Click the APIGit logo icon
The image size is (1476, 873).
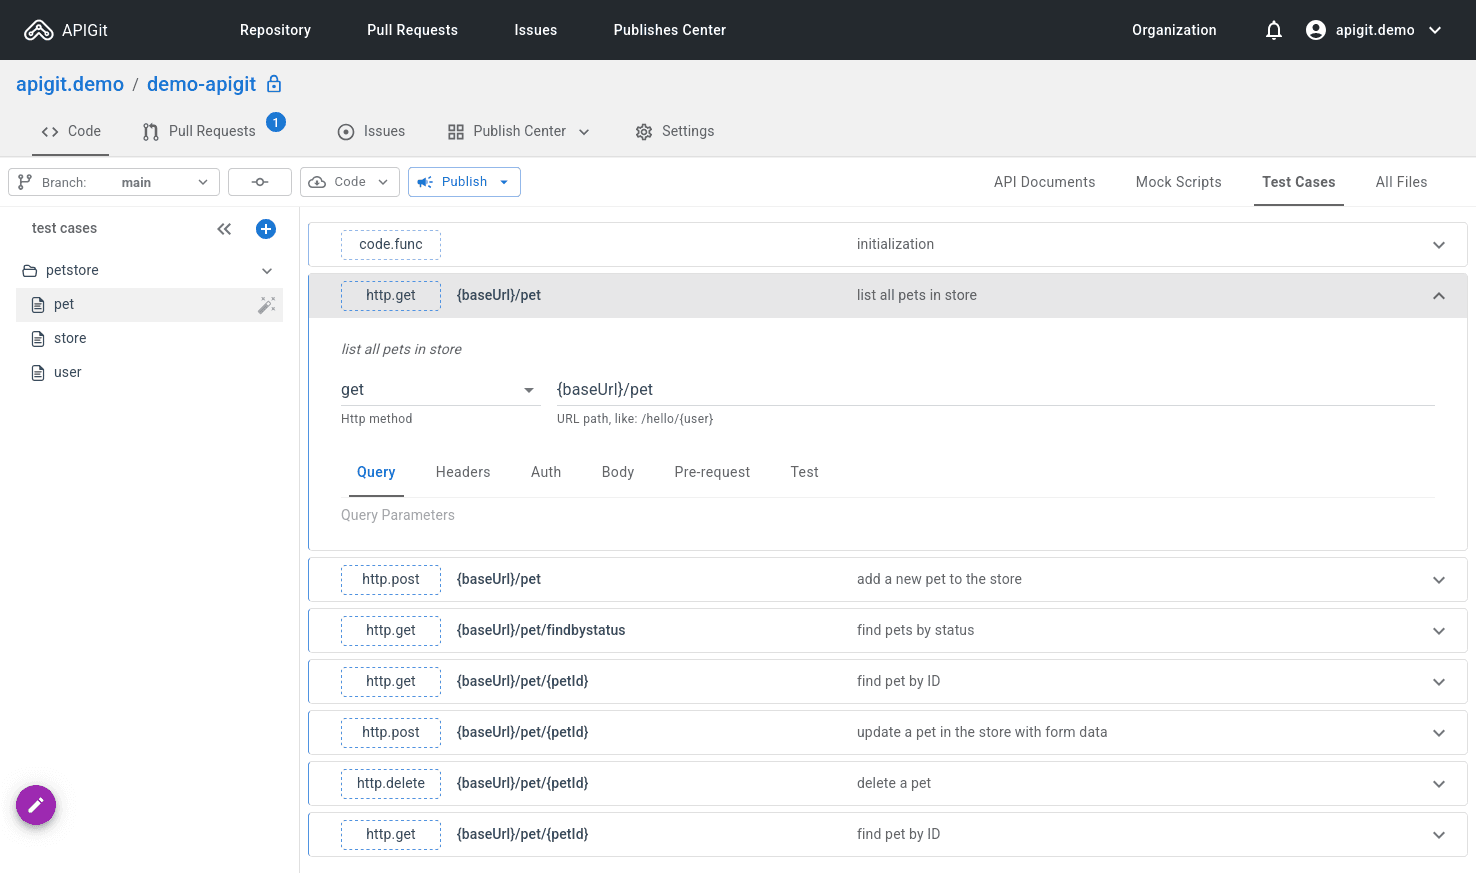pos(39,30)
